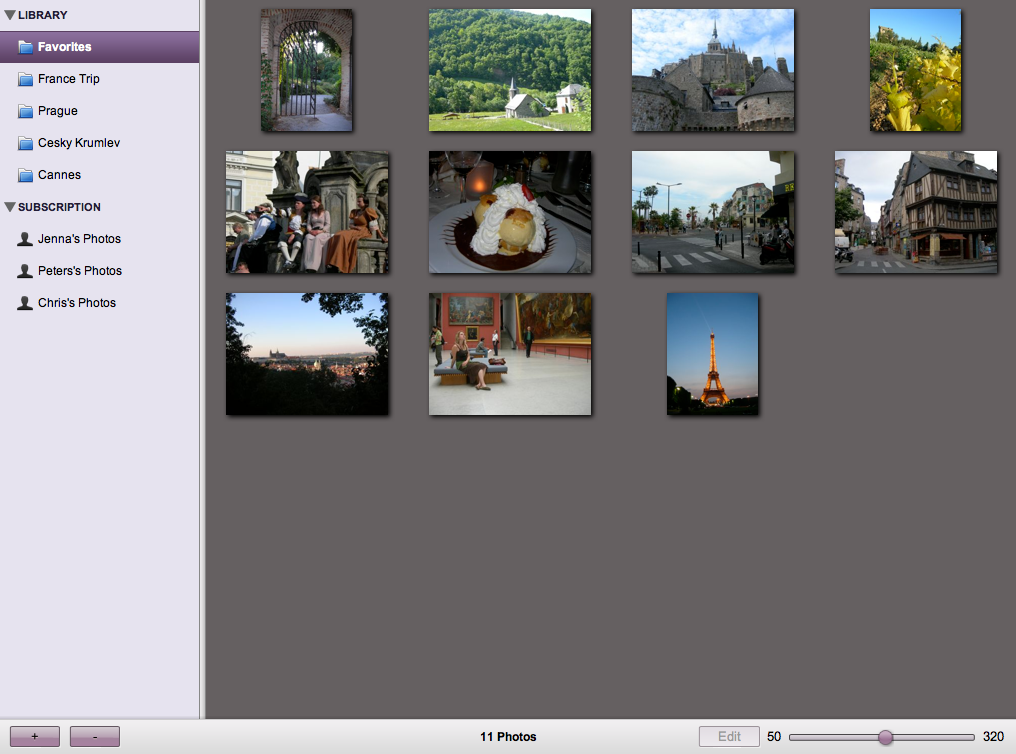This screenshot has height=754, width=1016.
Task: Click the Edit button
Action: (x=729, y=737)
